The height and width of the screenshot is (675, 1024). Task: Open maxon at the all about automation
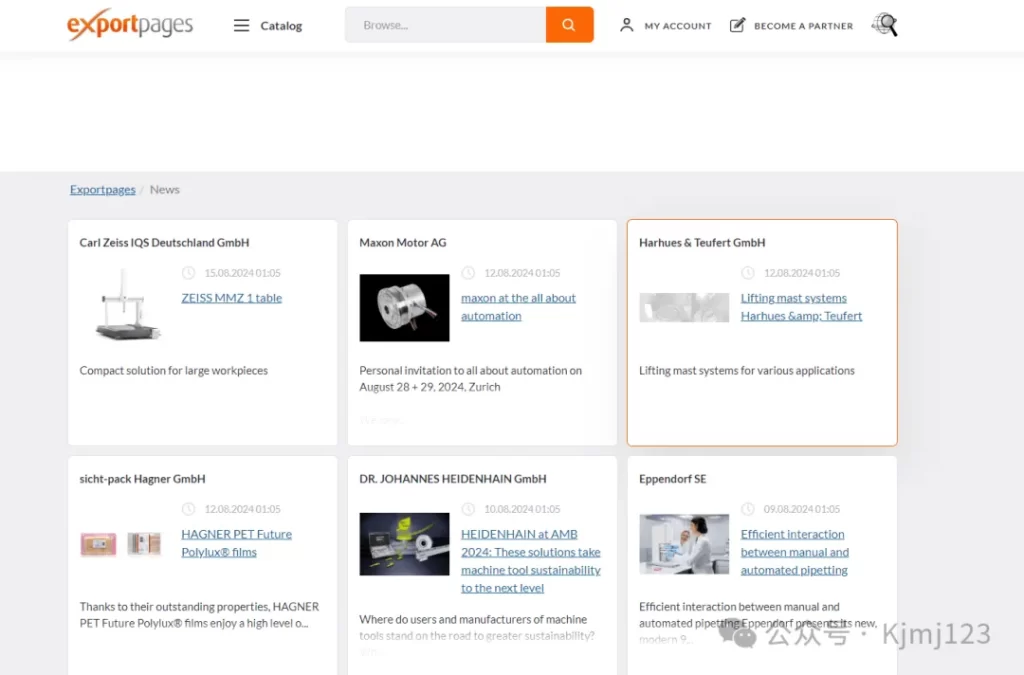coord(519,307)
